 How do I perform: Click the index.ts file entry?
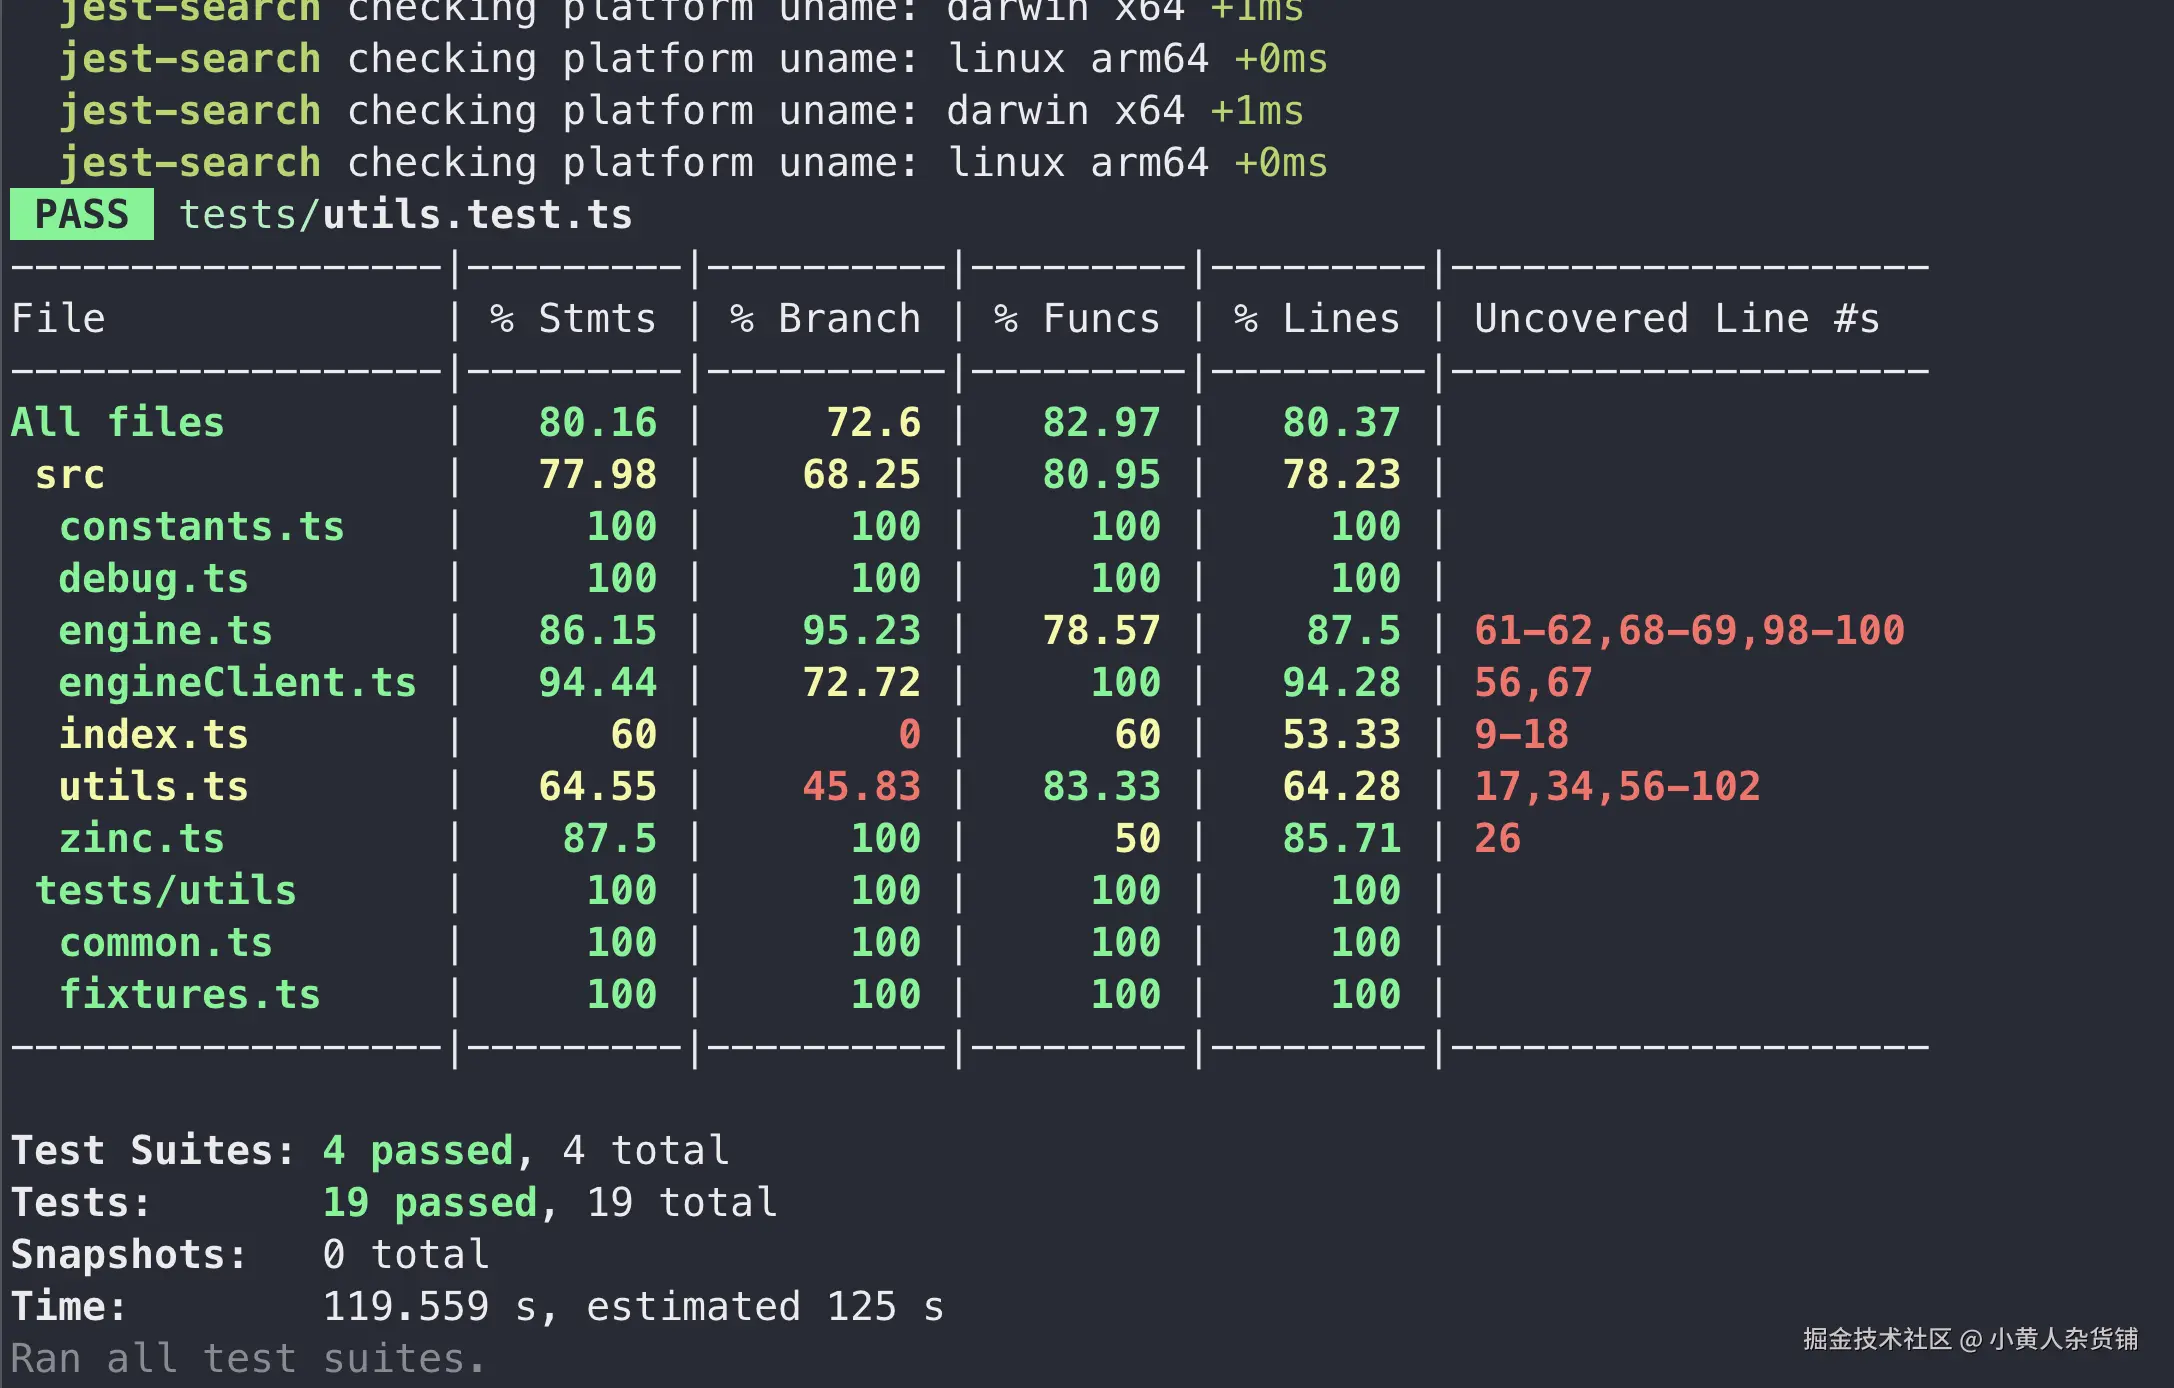pos(153,734)
